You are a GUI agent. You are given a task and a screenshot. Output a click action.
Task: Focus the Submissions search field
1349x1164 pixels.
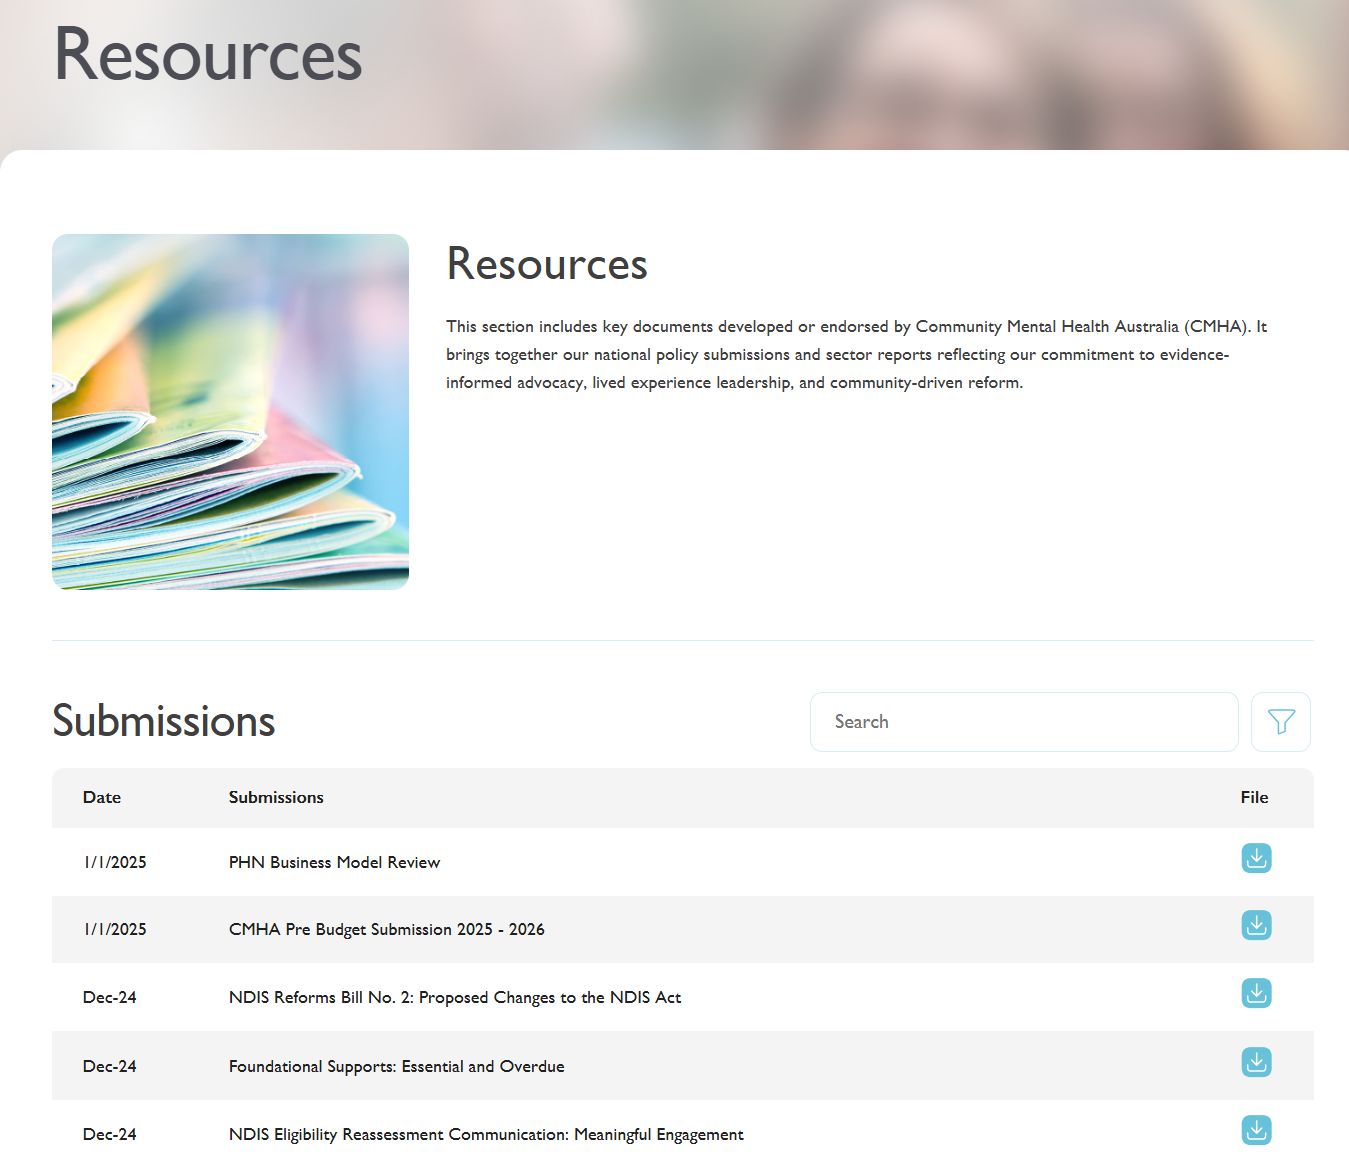pos(1023,722)
